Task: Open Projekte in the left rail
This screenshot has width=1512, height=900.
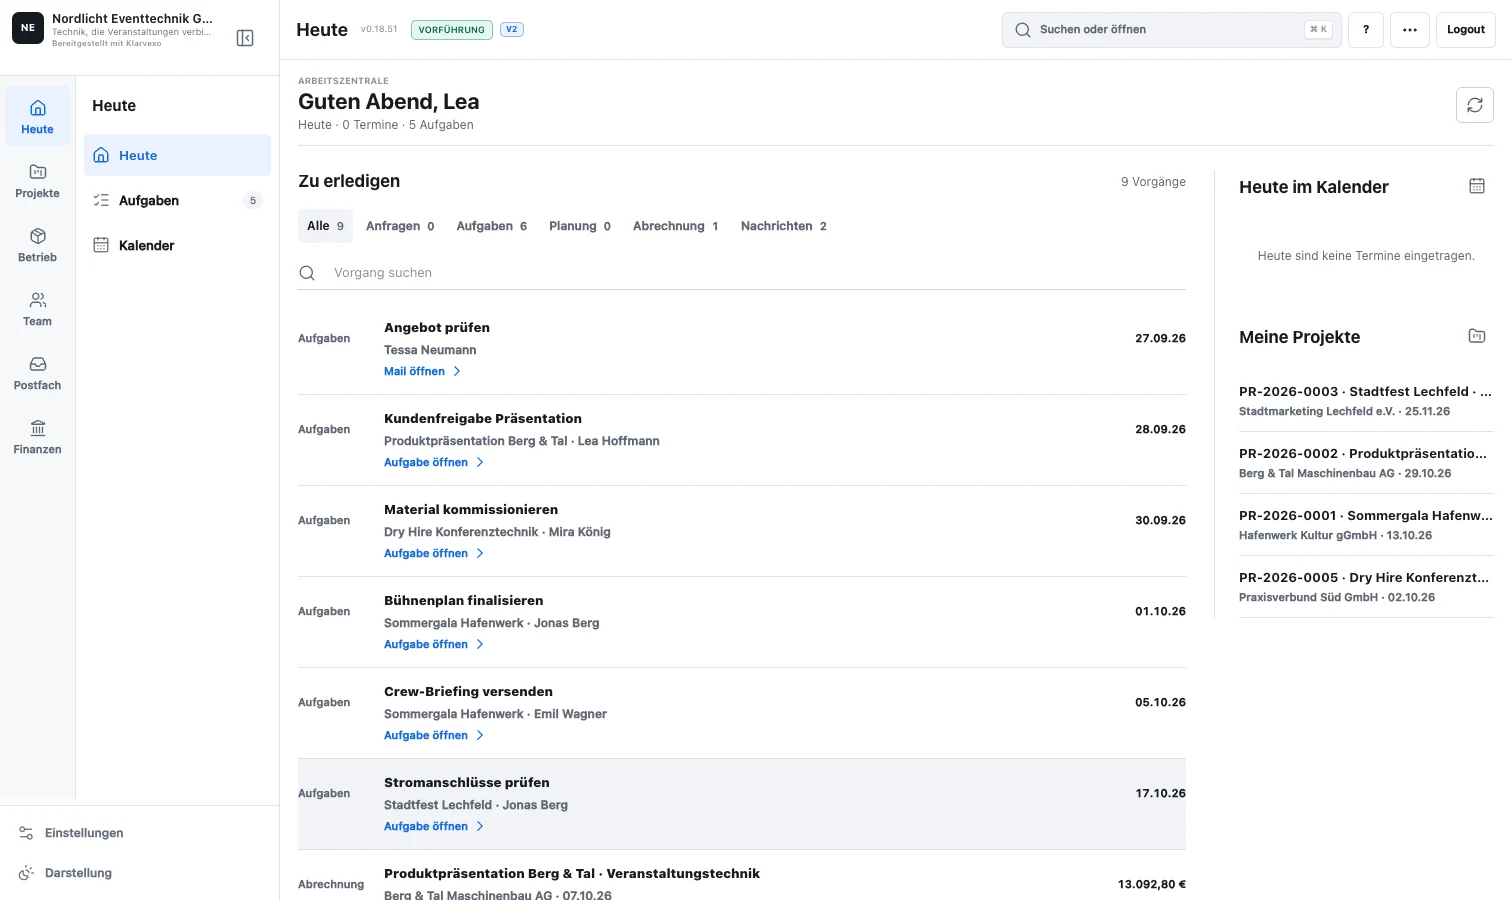Action: pos(37,181)
